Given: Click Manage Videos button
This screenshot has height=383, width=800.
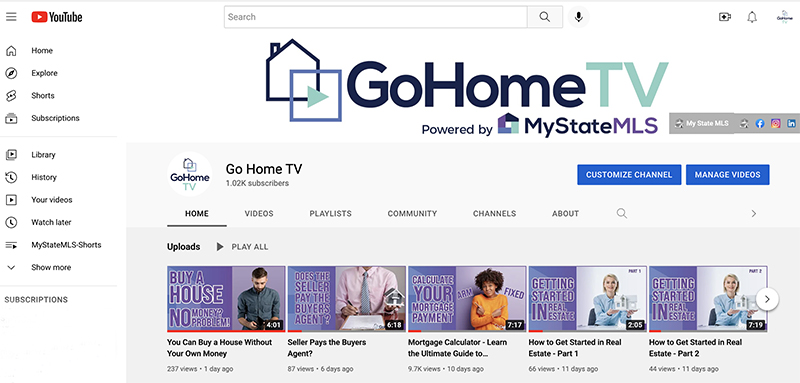Looking at the screenshot, I should [x=728, y=174].
